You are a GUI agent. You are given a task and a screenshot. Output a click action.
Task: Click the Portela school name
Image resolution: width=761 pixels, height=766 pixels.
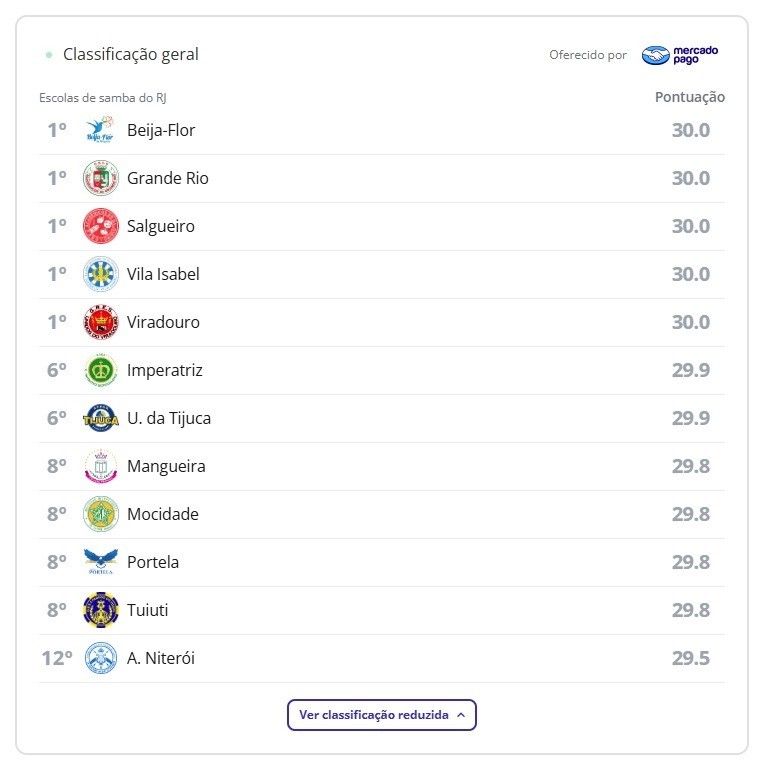pos(153,562)
